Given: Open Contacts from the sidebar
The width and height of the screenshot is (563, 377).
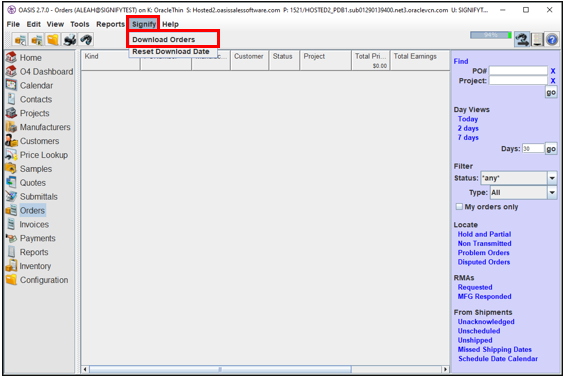Looking at the screenshot, I should pyautogui.click(x=29, y=99).
